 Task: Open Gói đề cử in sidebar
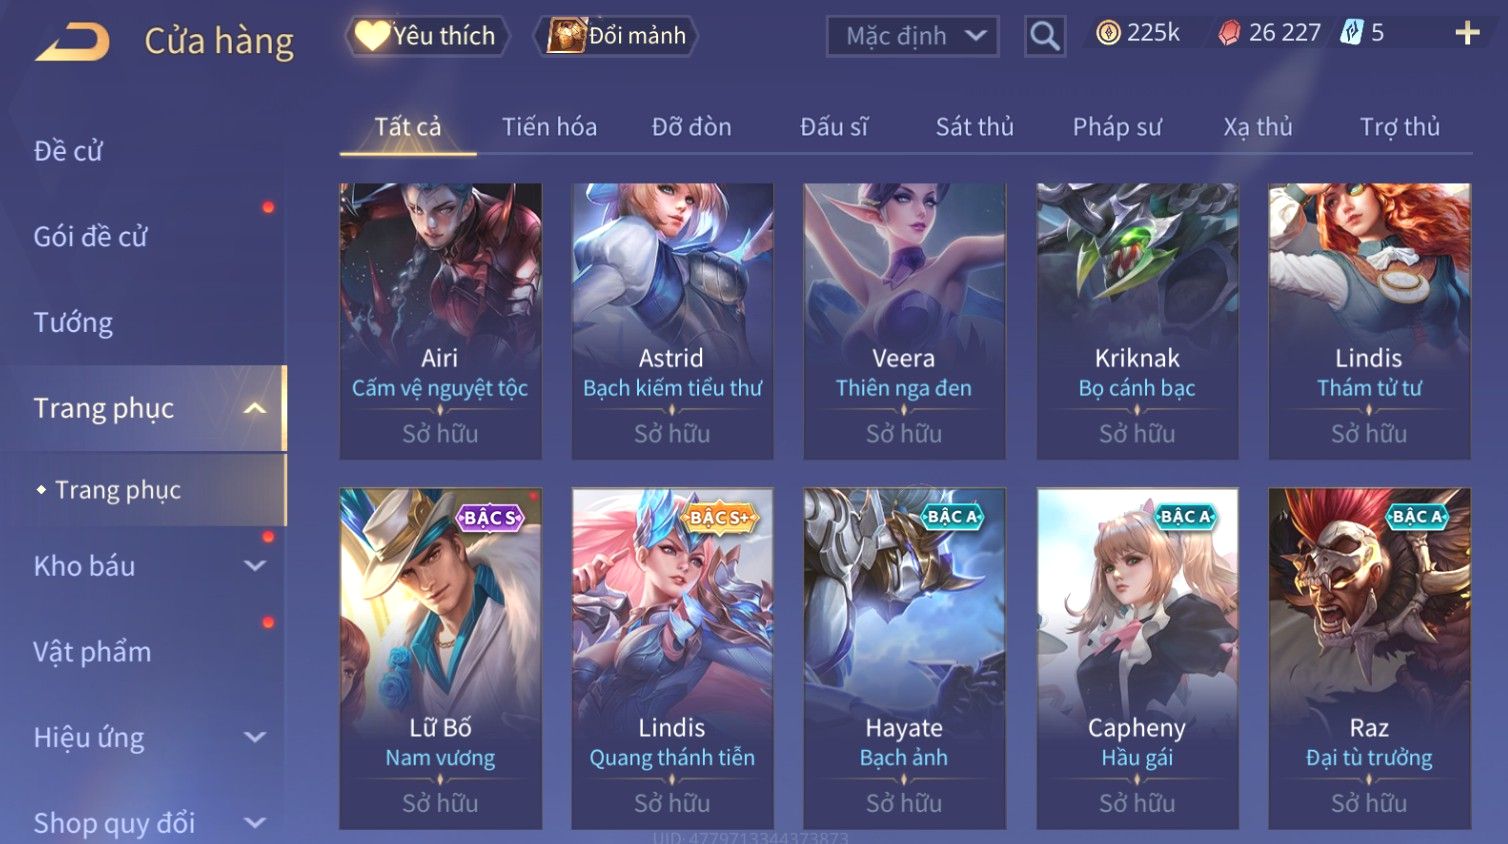pyautogui.click(x=90, y=237)
